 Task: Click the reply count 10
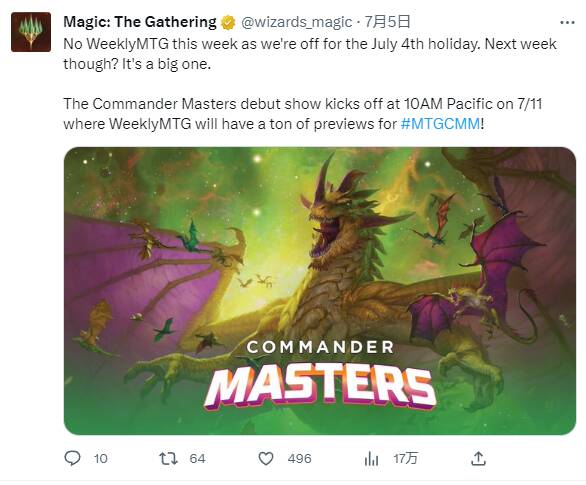pos(101,458)
